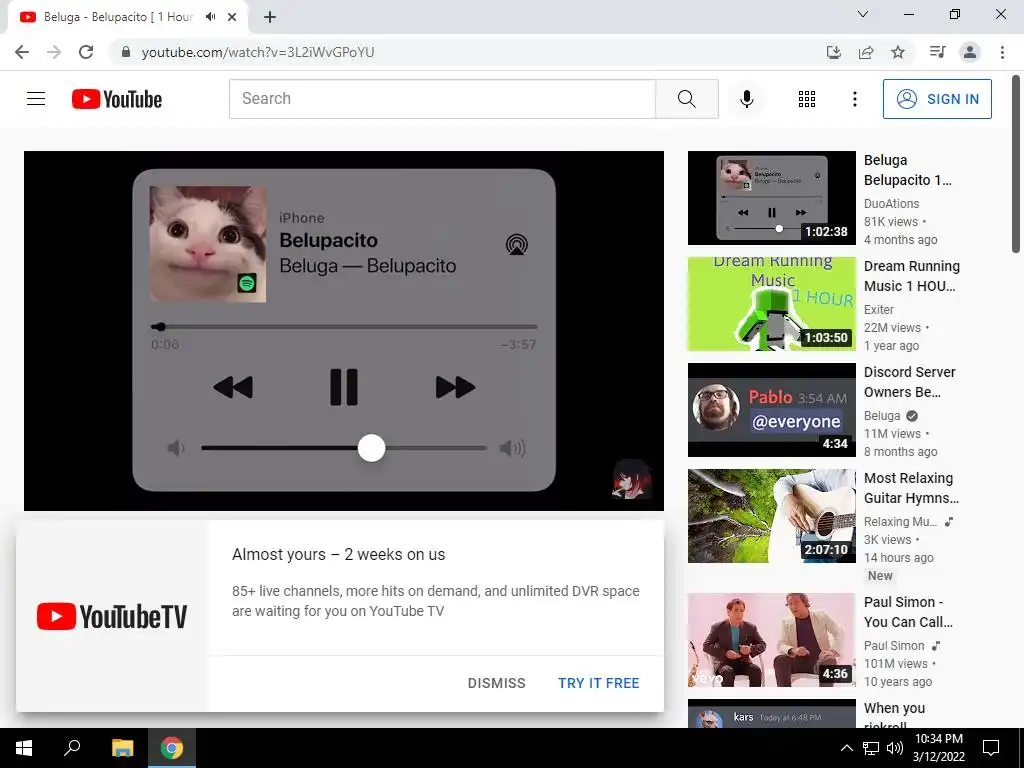The image size is (1024, 768).
Task: Install YouTube app icon in address bar
Action: point(834,52)
